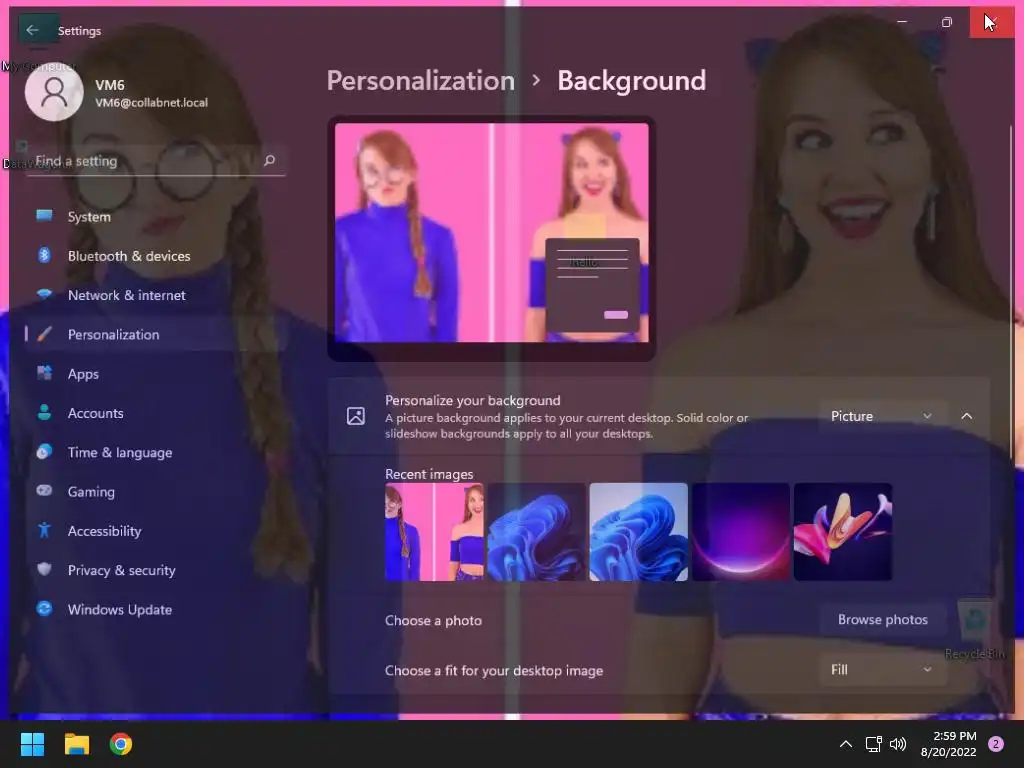Click the picture icon beside Personalize your background

tap(356, 416)
